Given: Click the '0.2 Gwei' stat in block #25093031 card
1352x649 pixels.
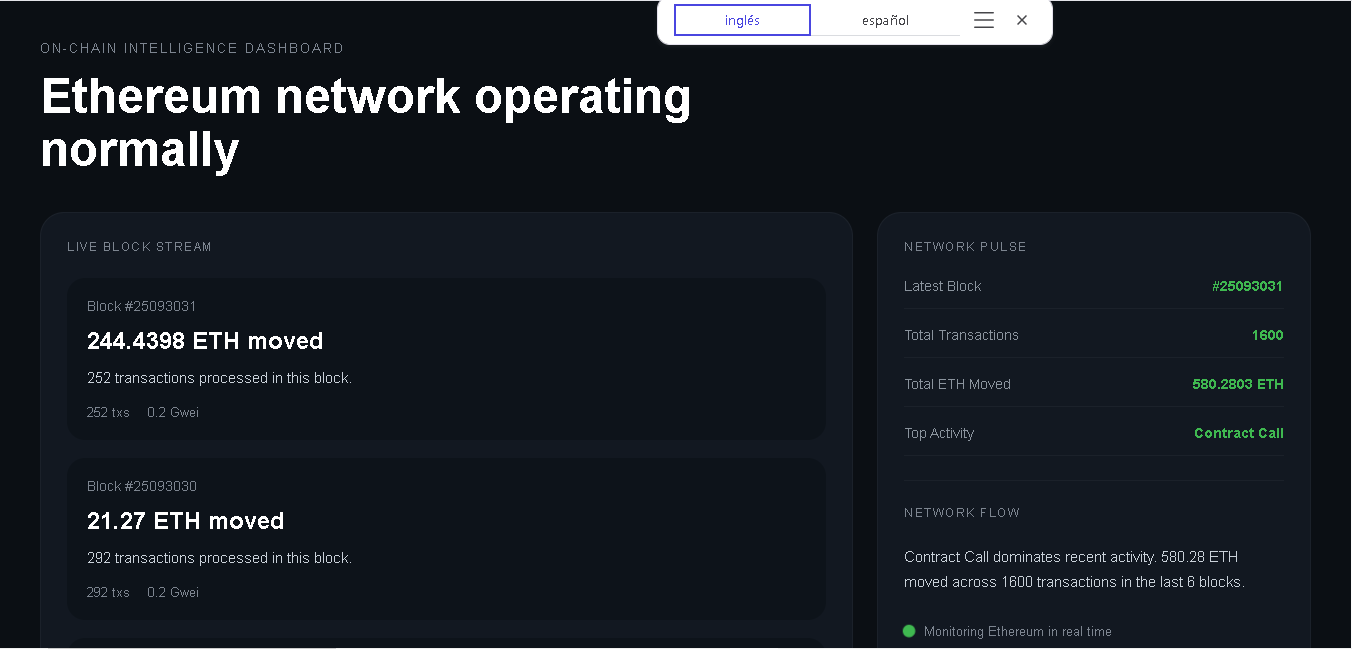Looking at the screenshot, I should pyautogui.click(x=173, y=412).
